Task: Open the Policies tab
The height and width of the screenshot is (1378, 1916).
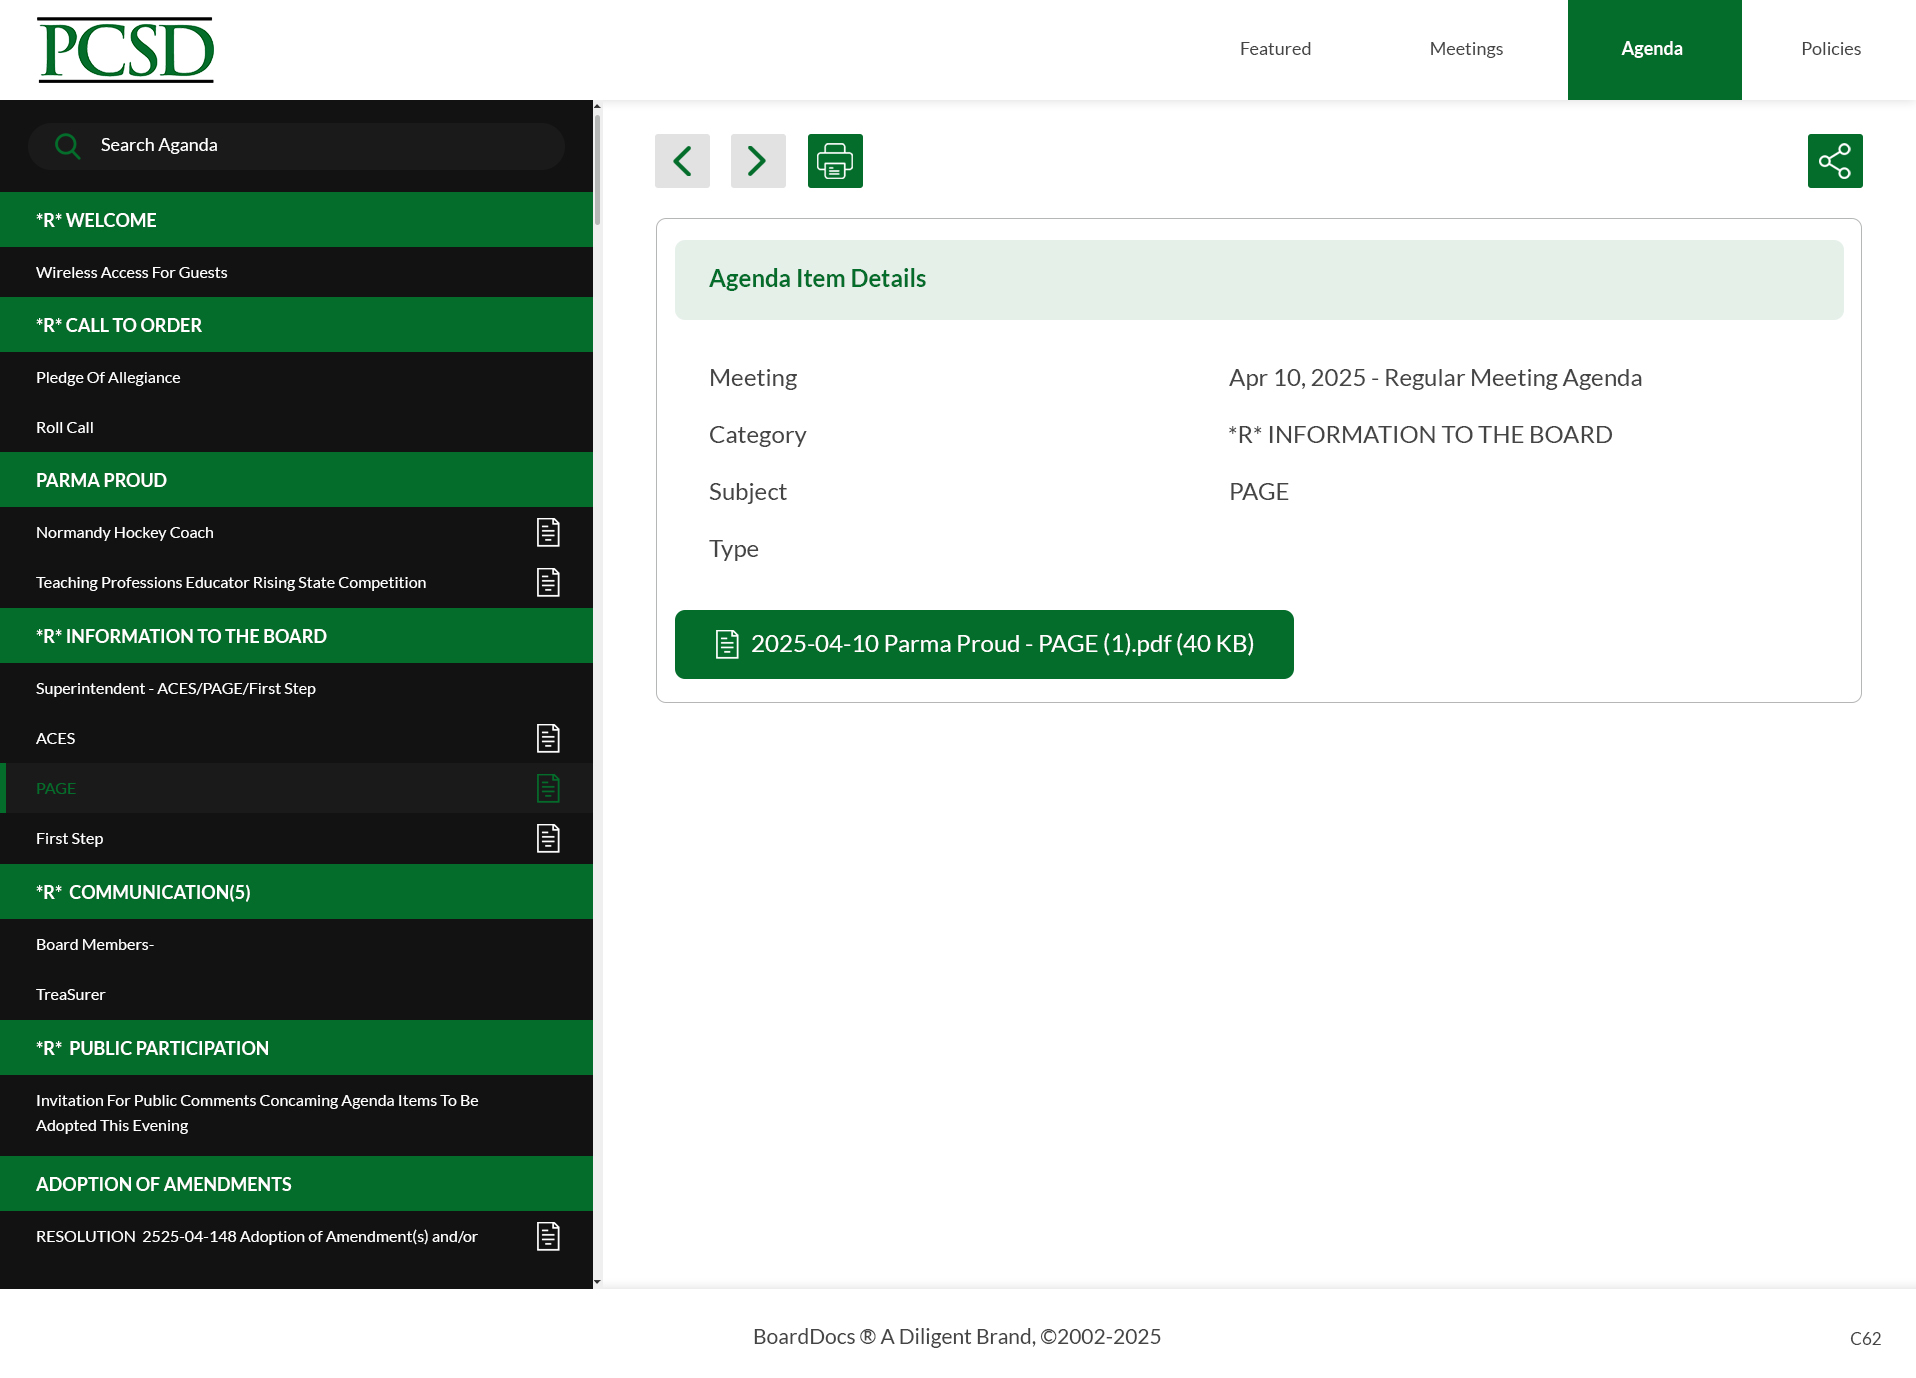Action: point(1830,49)
